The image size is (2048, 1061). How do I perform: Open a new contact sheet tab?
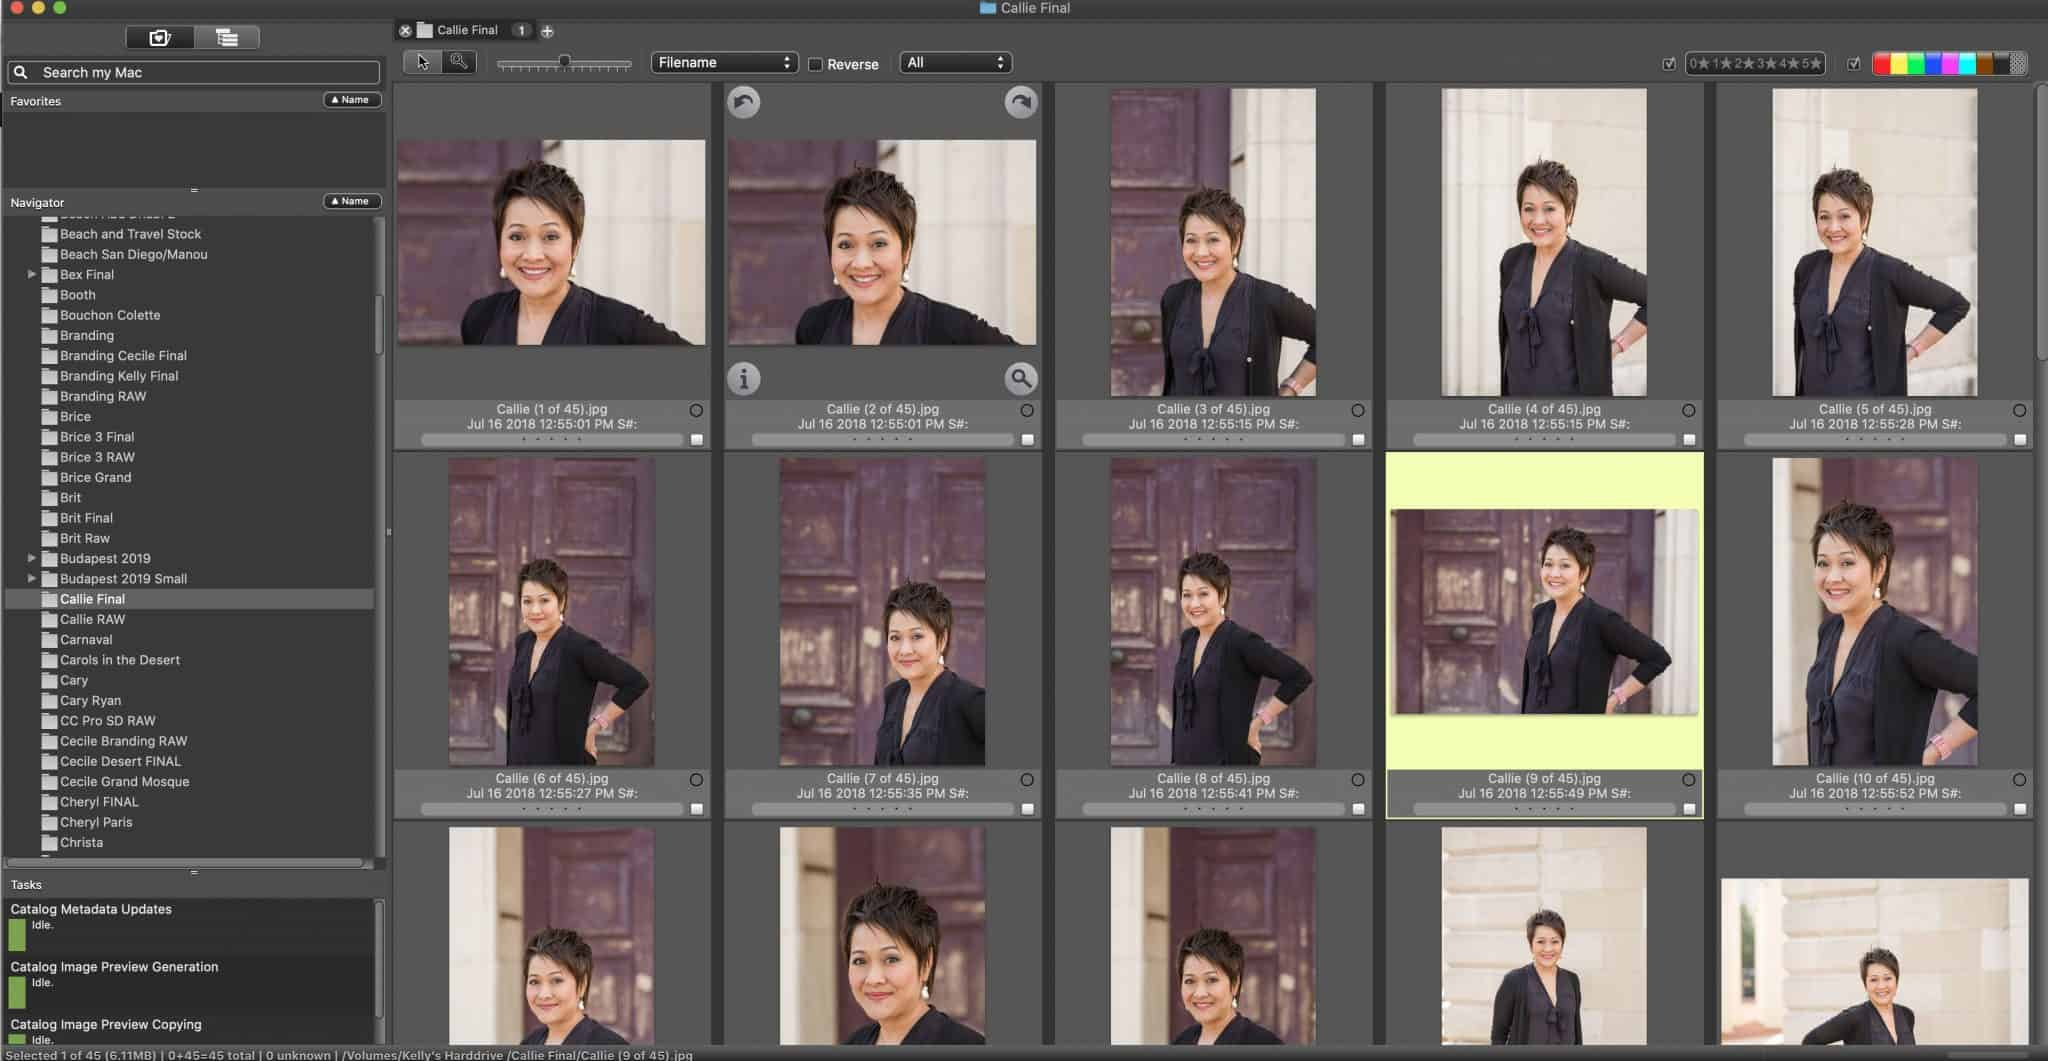[547, 30]
